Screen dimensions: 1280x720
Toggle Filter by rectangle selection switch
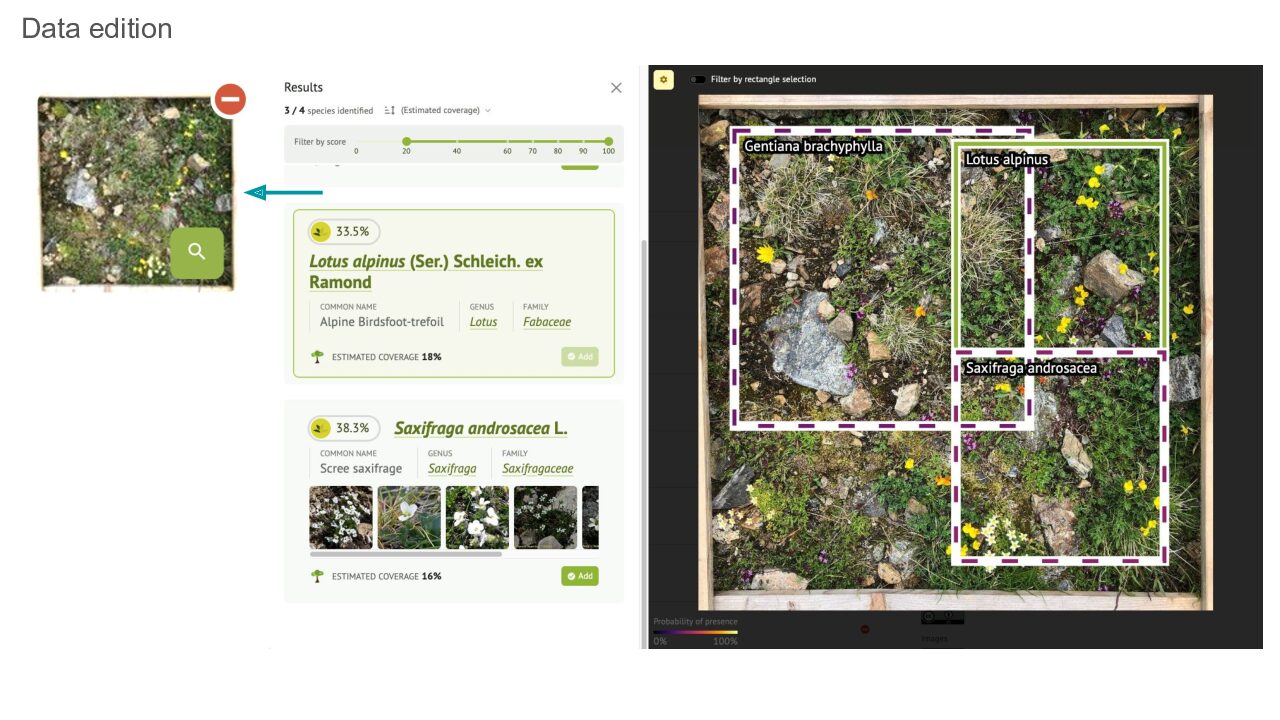(x=697, y=79)
